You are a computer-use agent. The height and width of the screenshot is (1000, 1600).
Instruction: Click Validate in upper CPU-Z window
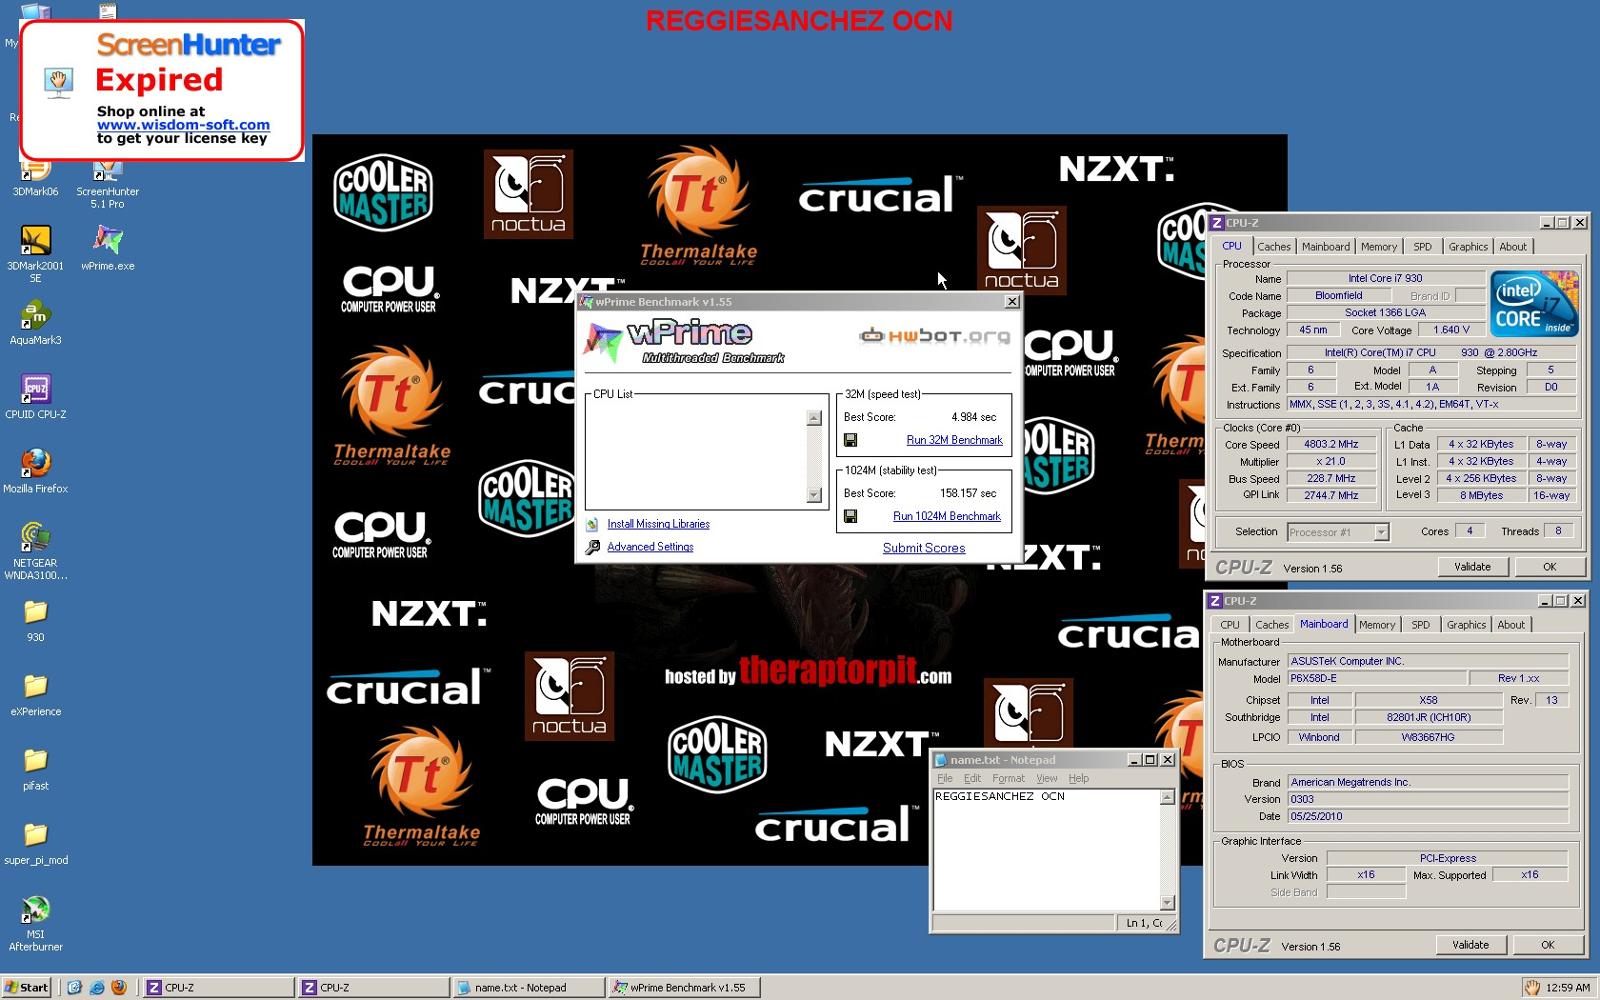(1471, 567)
